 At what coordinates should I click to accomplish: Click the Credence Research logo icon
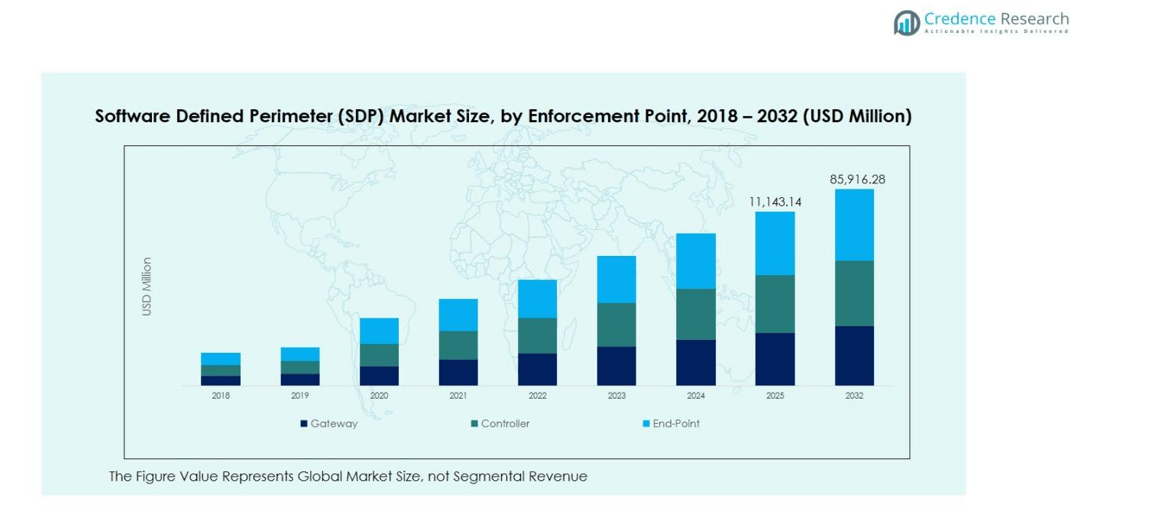[x=906, y=22]
